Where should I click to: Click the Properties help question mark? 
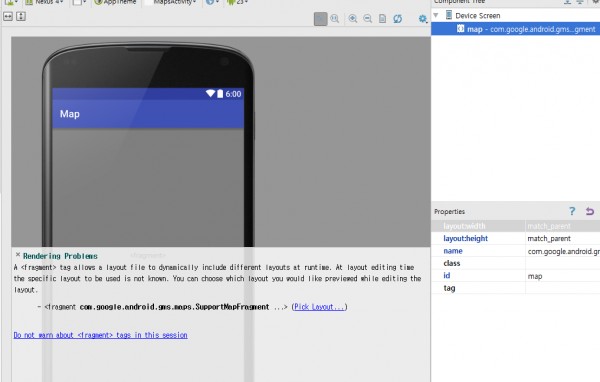point(572,211)
